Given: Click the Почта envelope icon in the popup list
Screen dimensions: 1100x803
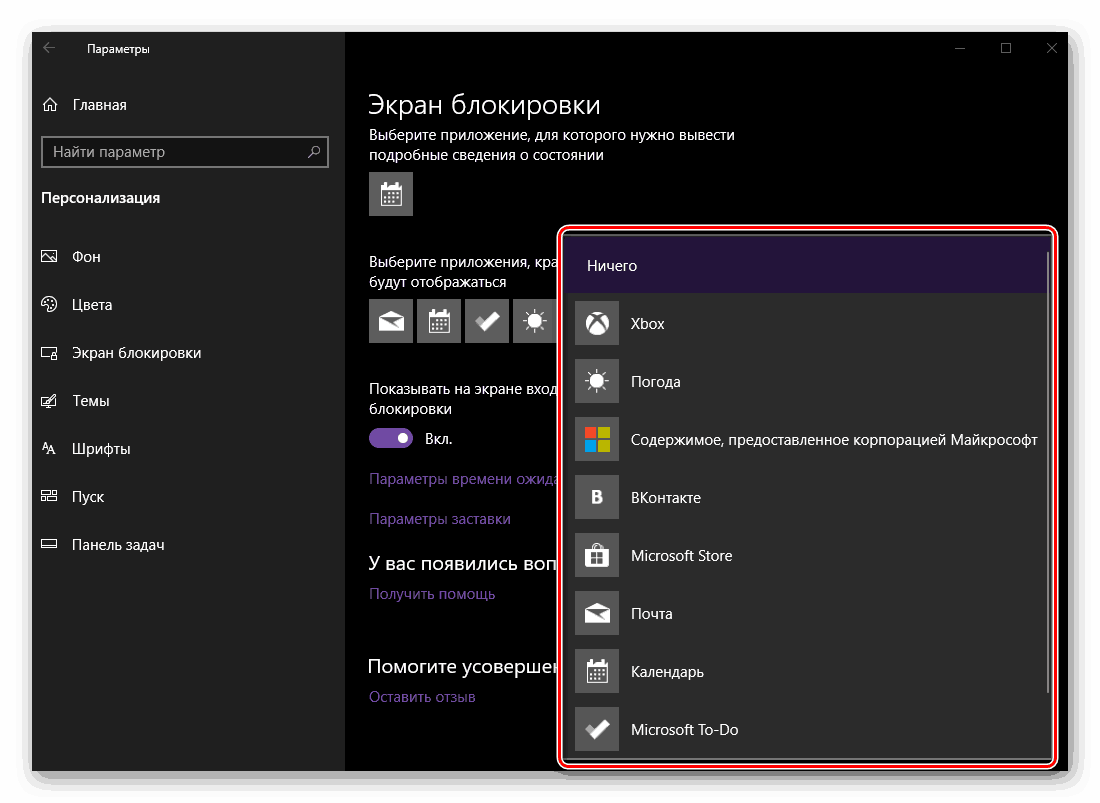Looking at the screenshot, I should pos(597,614).
